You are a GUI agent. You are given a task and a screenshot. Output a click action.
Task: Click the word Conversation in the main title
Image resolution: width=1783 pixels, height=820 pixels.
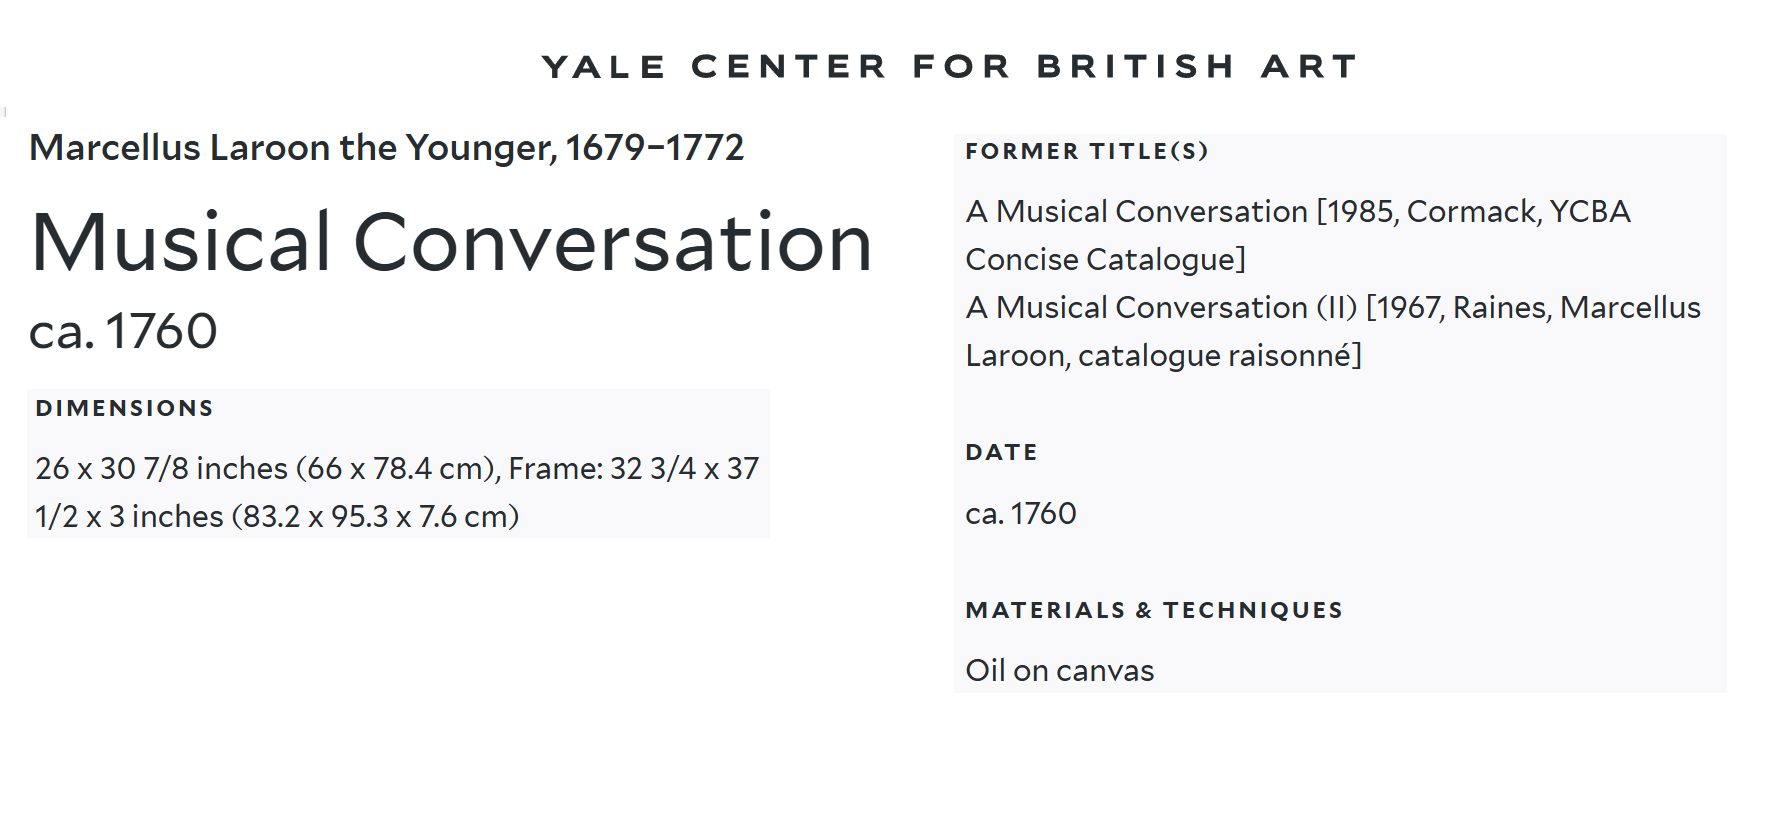[x=613, y=243]
